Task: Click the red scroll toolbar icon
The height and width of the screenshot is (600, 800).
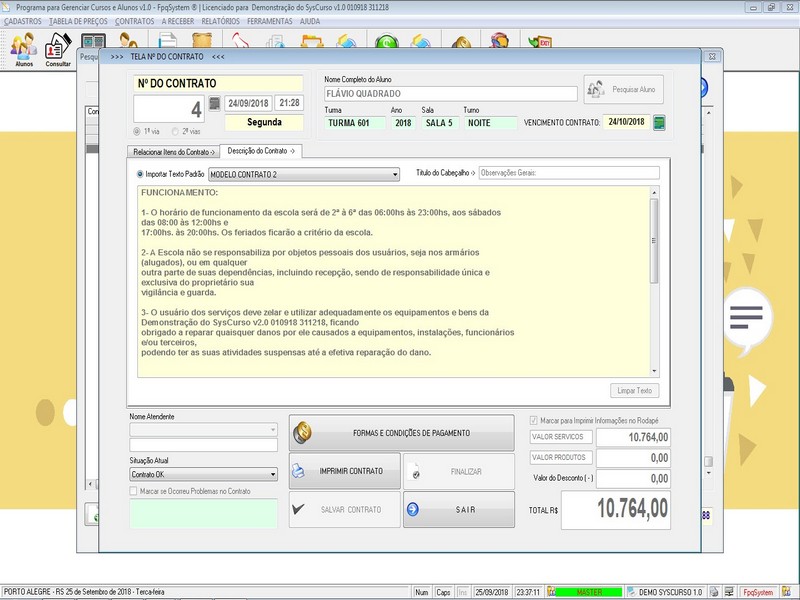Action: [240, 41]
